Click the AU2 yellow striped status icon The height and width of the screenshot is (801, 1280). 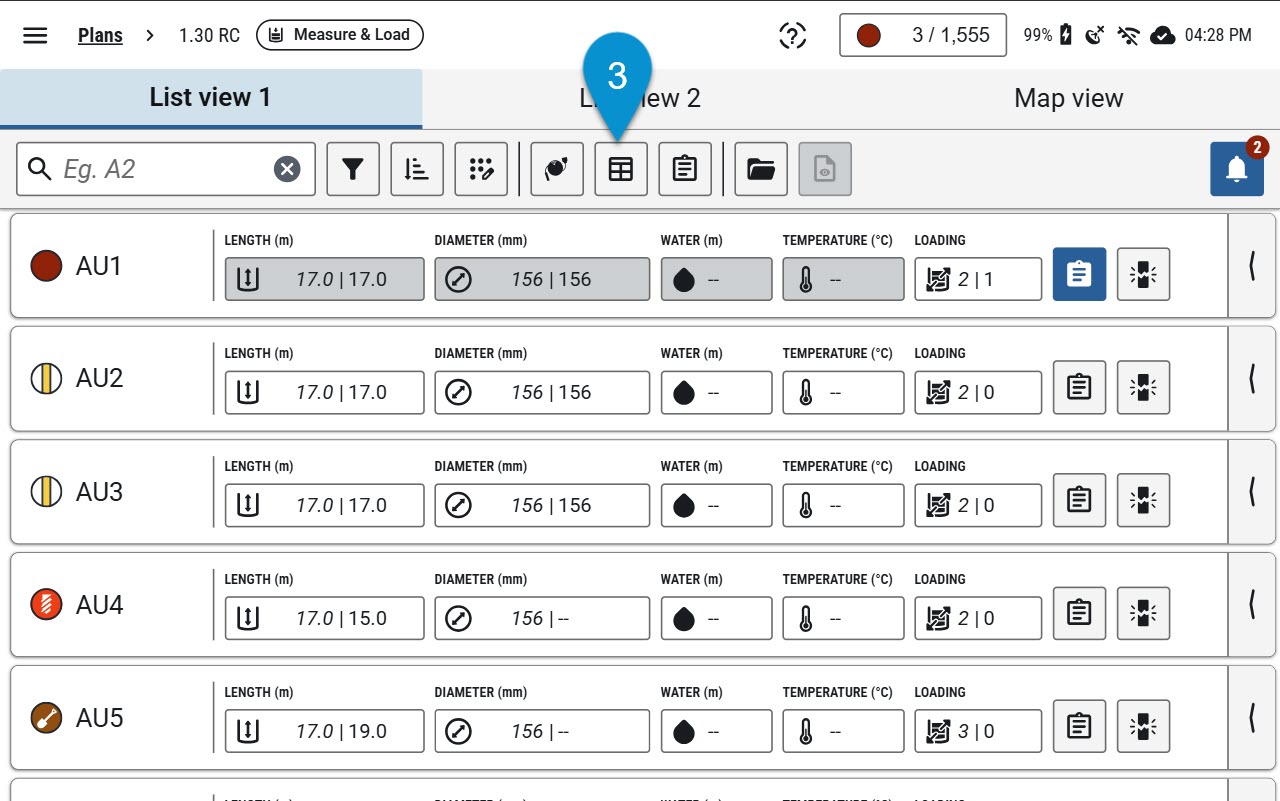coord(47,379)
